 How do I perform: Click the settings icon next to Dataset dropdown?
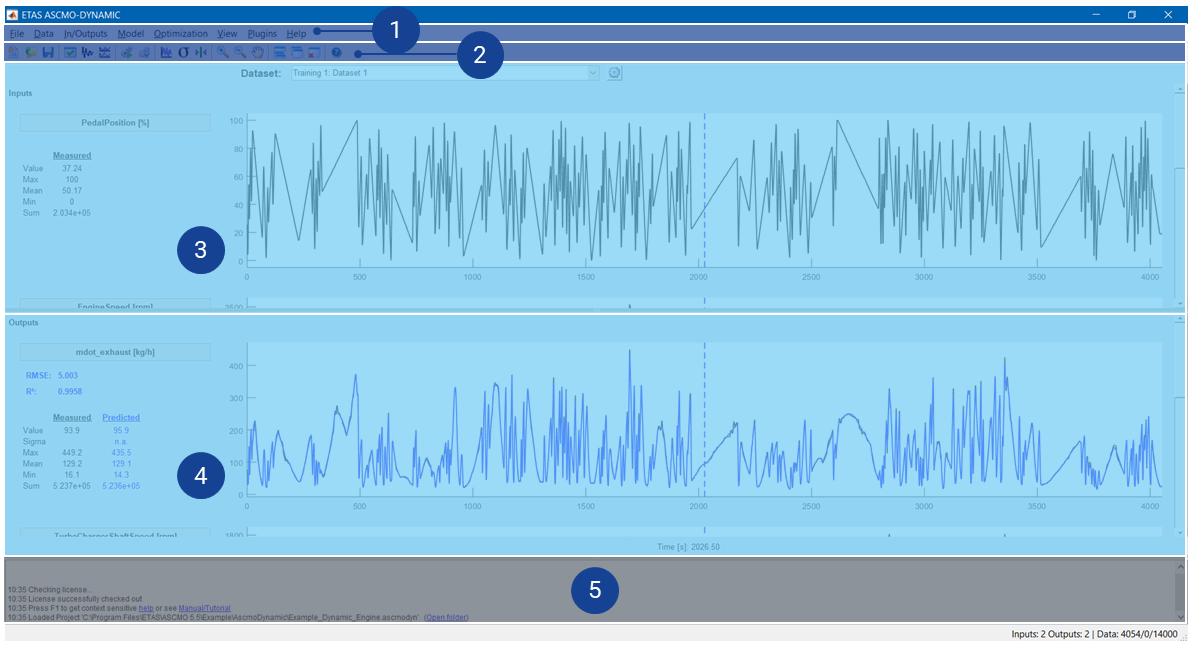[x=614, y=73]
